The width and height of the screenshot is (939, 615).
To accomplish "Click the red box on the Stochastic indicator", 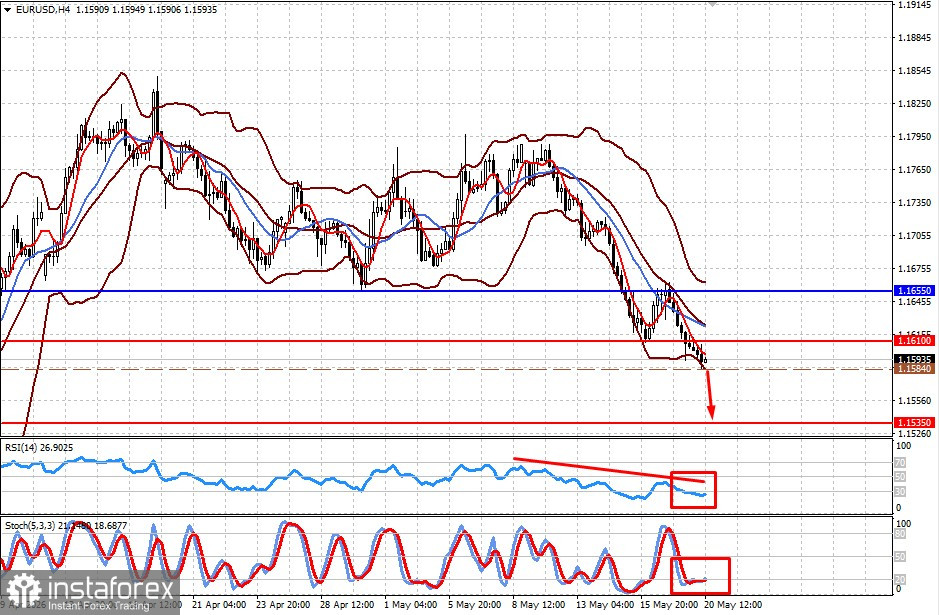I will coord(699,575).
